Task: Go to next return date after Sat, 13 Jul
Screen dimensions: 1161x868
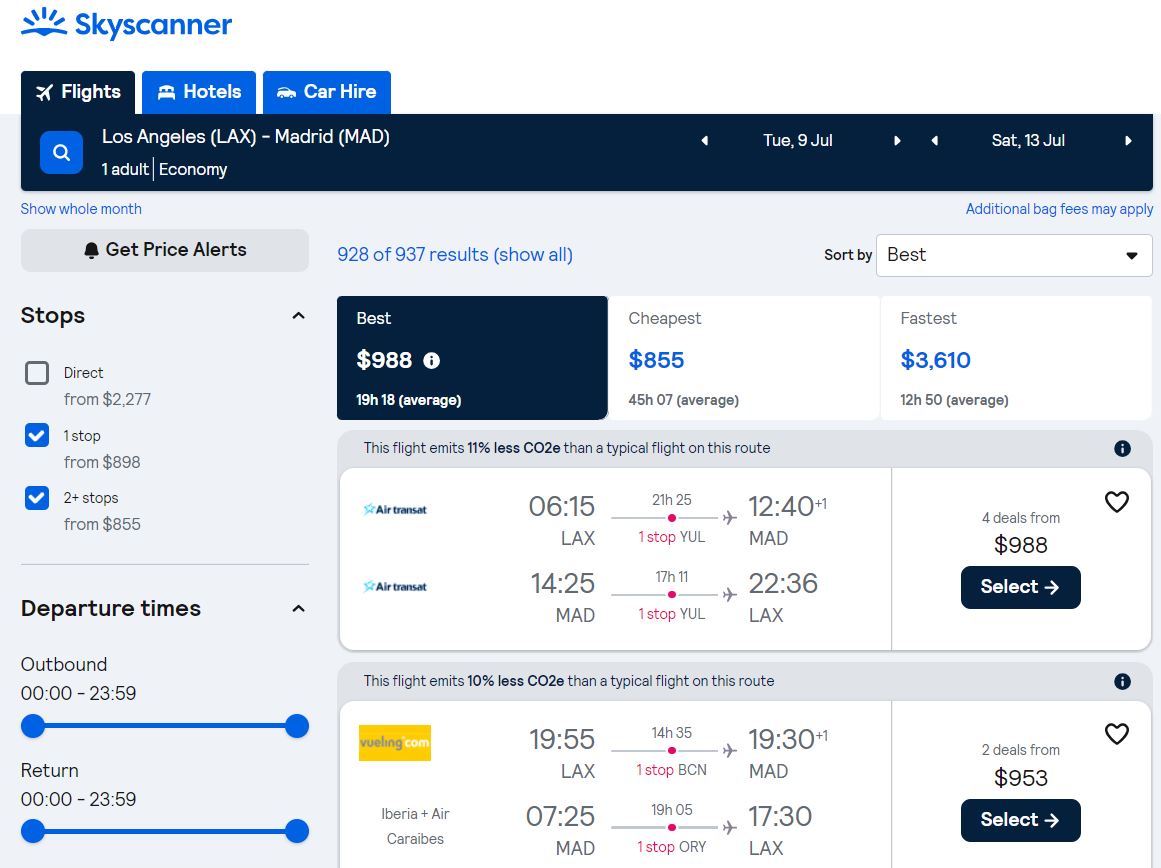Action: pyautogui.click(x=1128, y=141)
